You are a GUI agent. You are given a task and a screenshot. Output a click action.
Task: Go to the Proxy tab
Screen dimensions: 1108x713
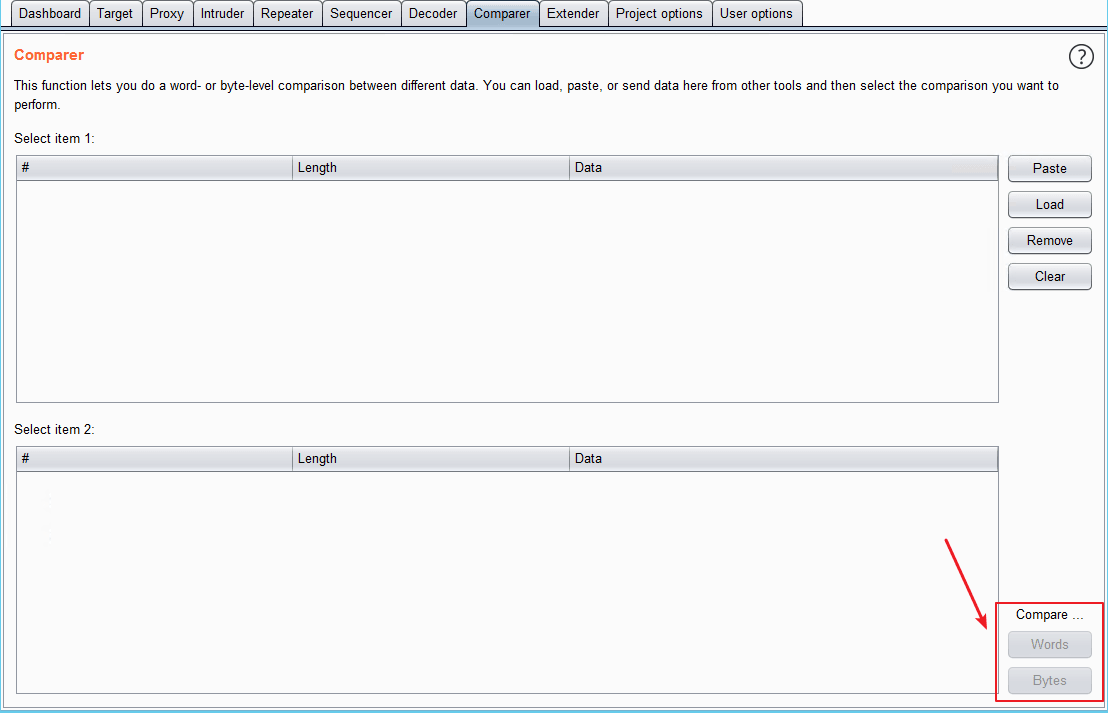167,13
